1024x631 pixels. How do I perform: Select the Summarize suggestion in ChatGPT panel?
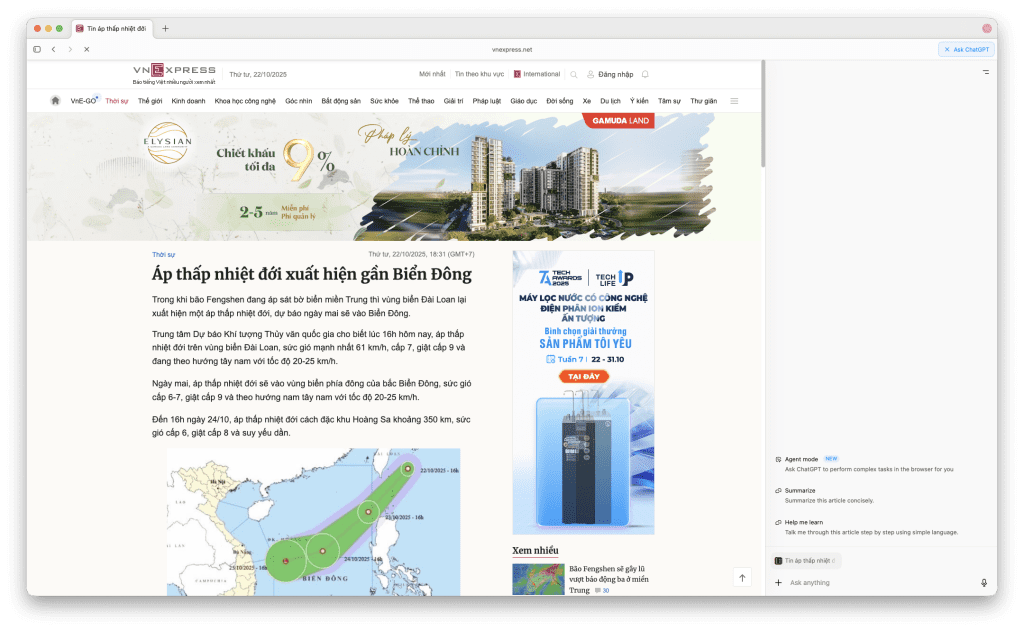[799, 491]
